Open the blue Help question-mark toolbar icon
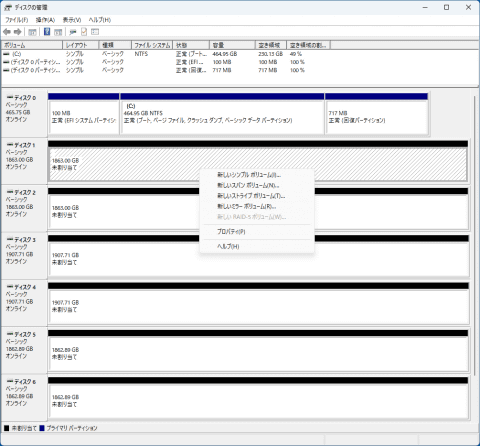 click(x=47, y=32)
